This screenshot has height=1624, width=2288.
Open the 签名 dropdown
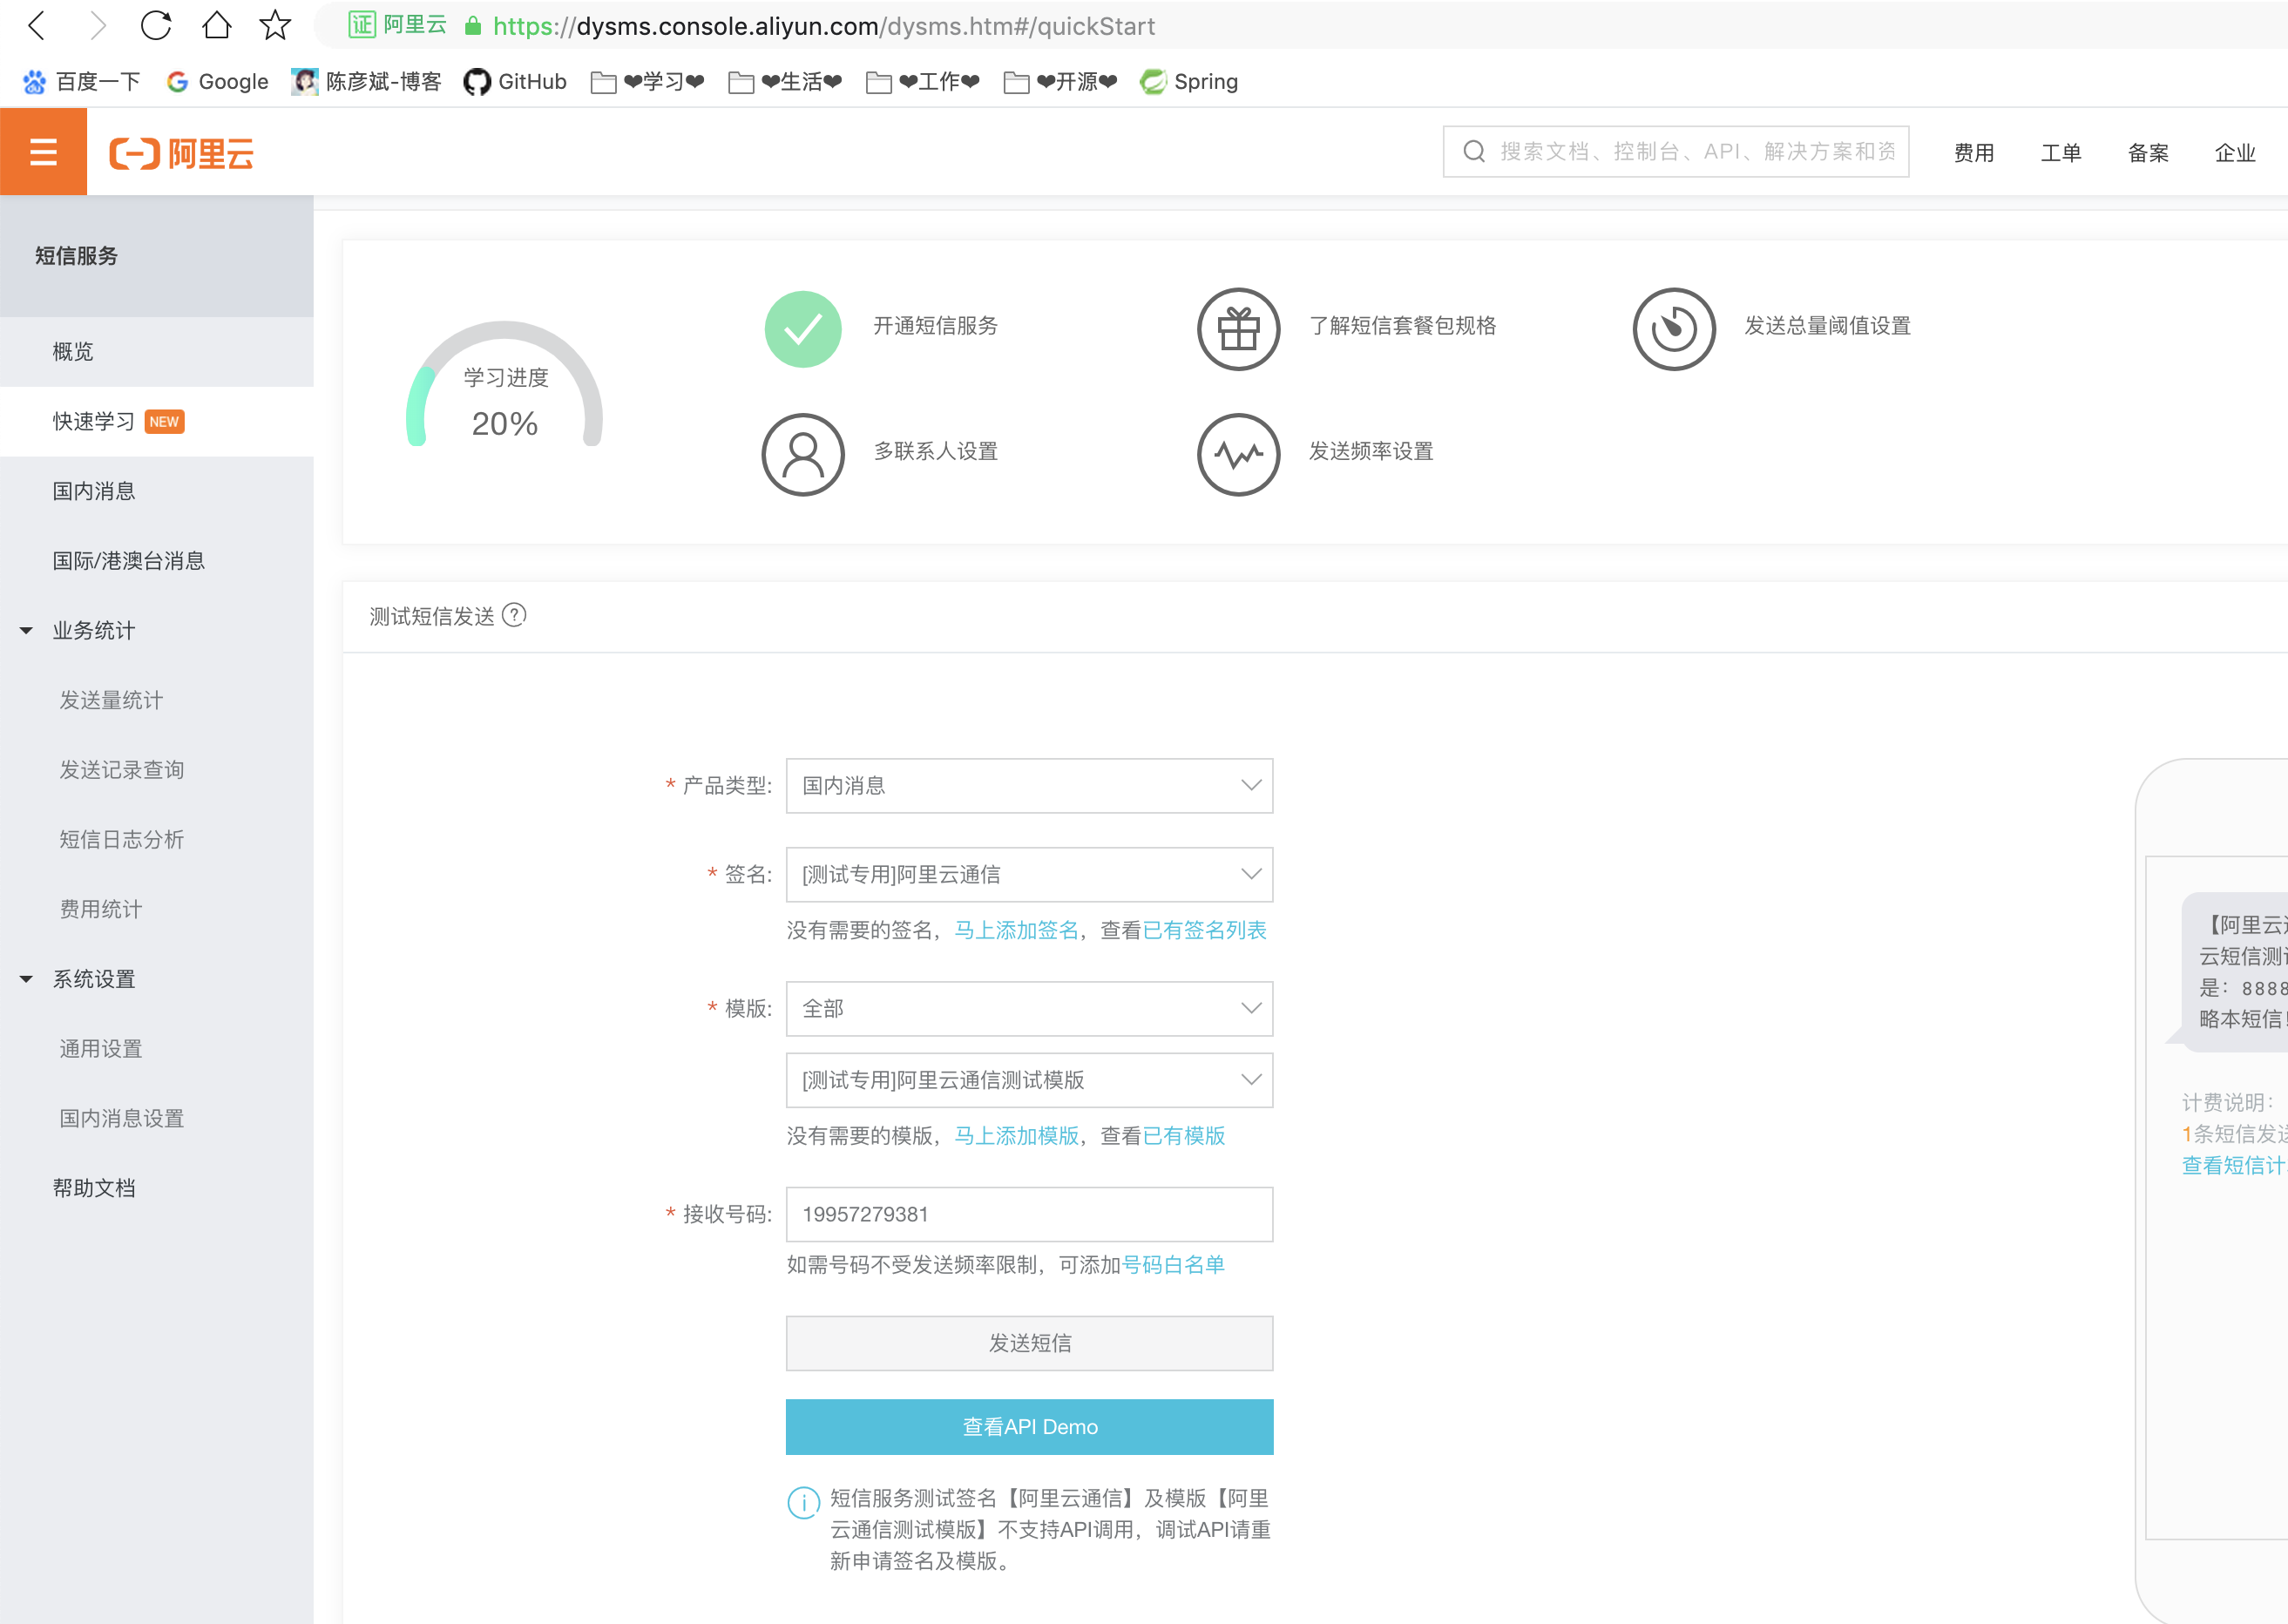[x=1029, y=874]
